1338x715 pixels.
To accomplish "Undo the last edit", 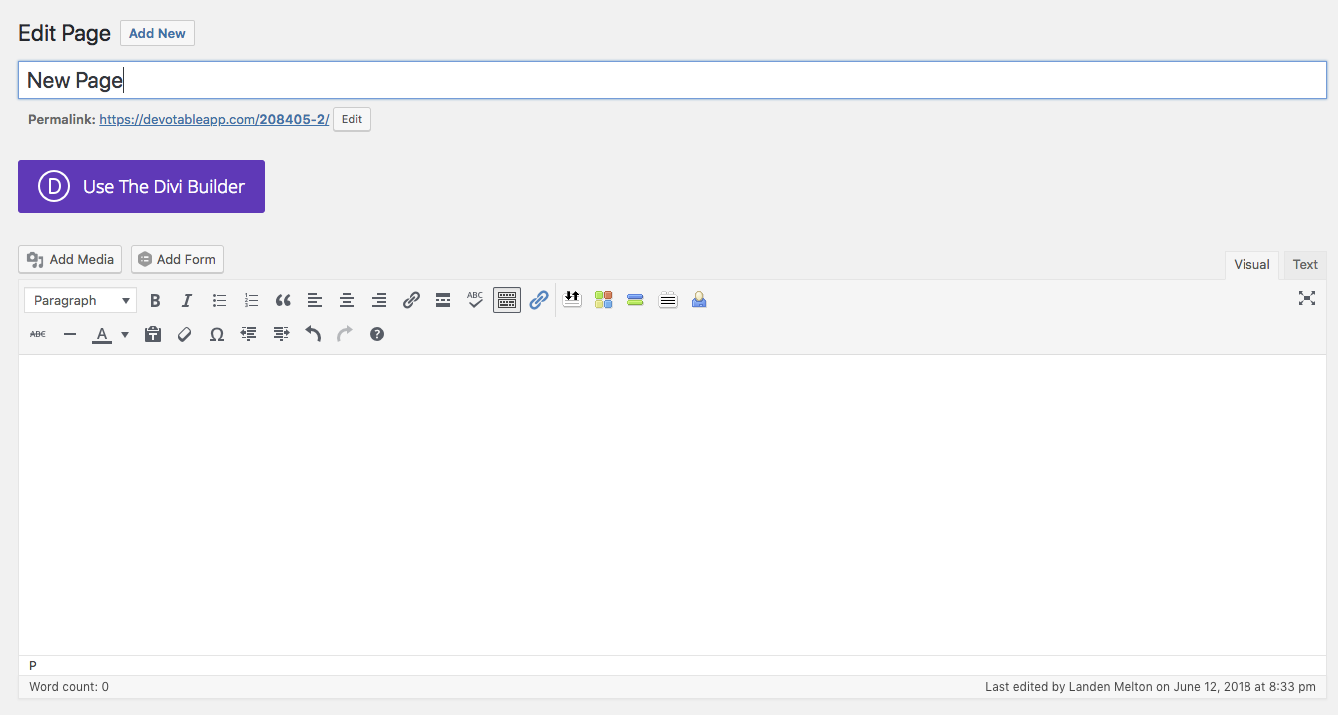I will point(313,334).
